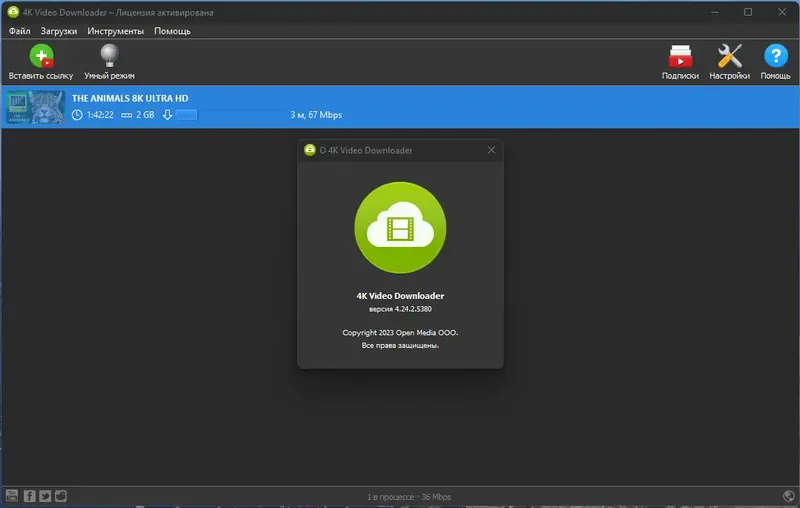Open the YouTube icon in status bar
This screenshot has width=800, height=508.
click(12, 496)
